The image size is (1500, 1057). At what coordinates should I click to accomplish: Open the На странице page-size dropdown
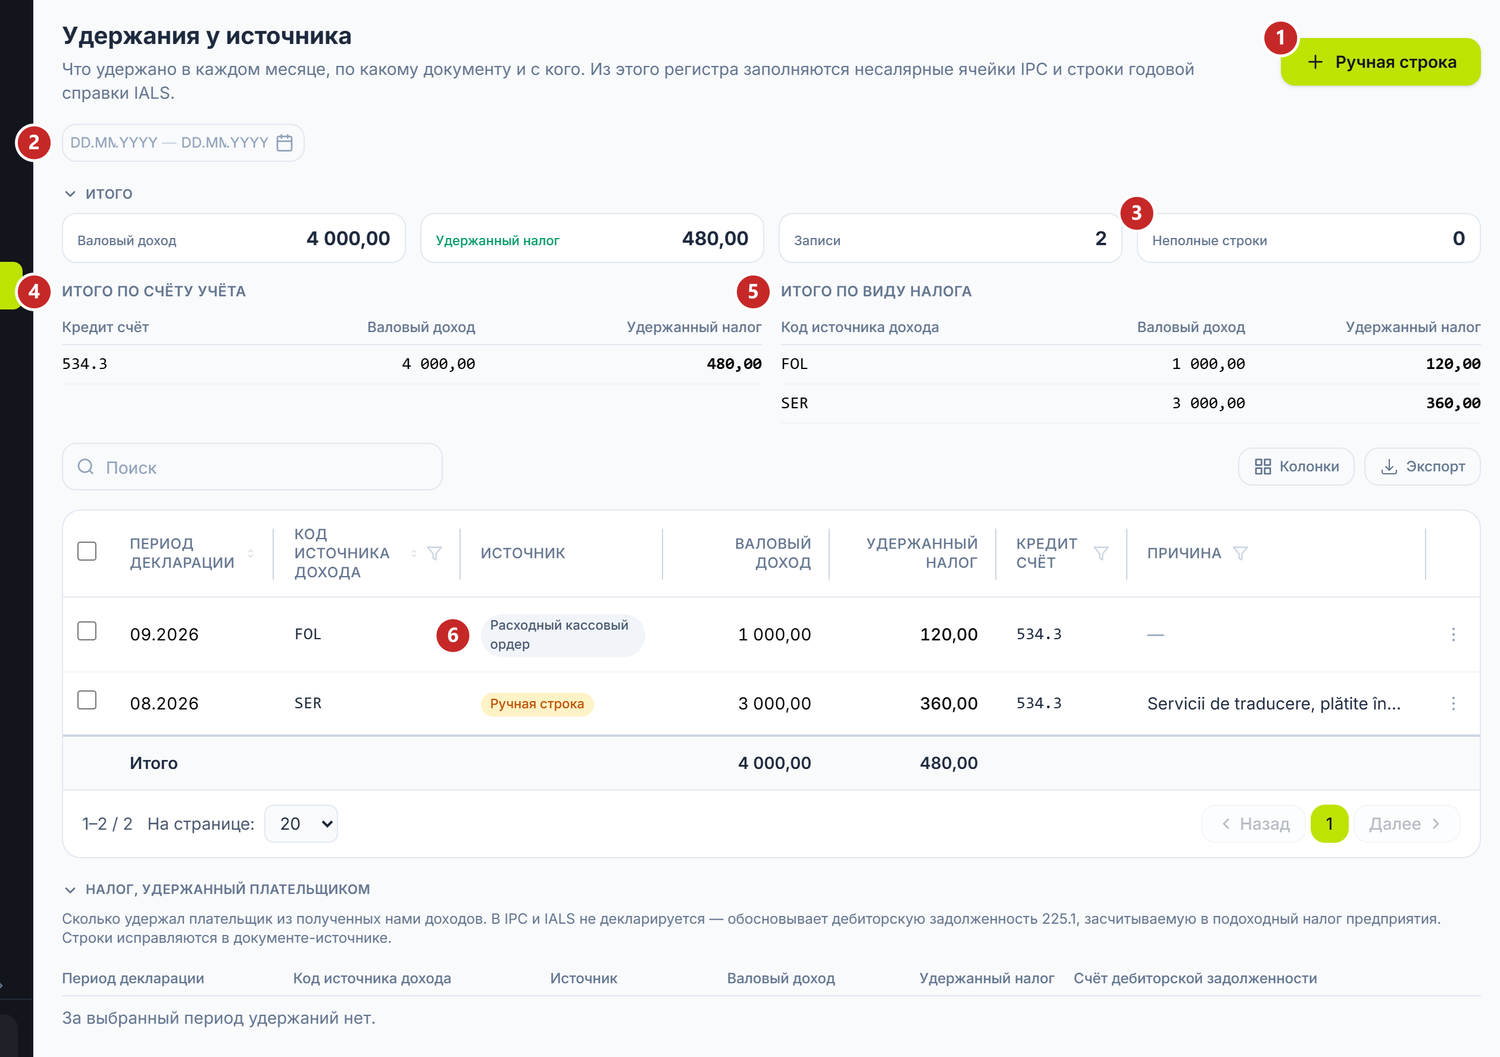pyautogui.click(x=301, y=824)
